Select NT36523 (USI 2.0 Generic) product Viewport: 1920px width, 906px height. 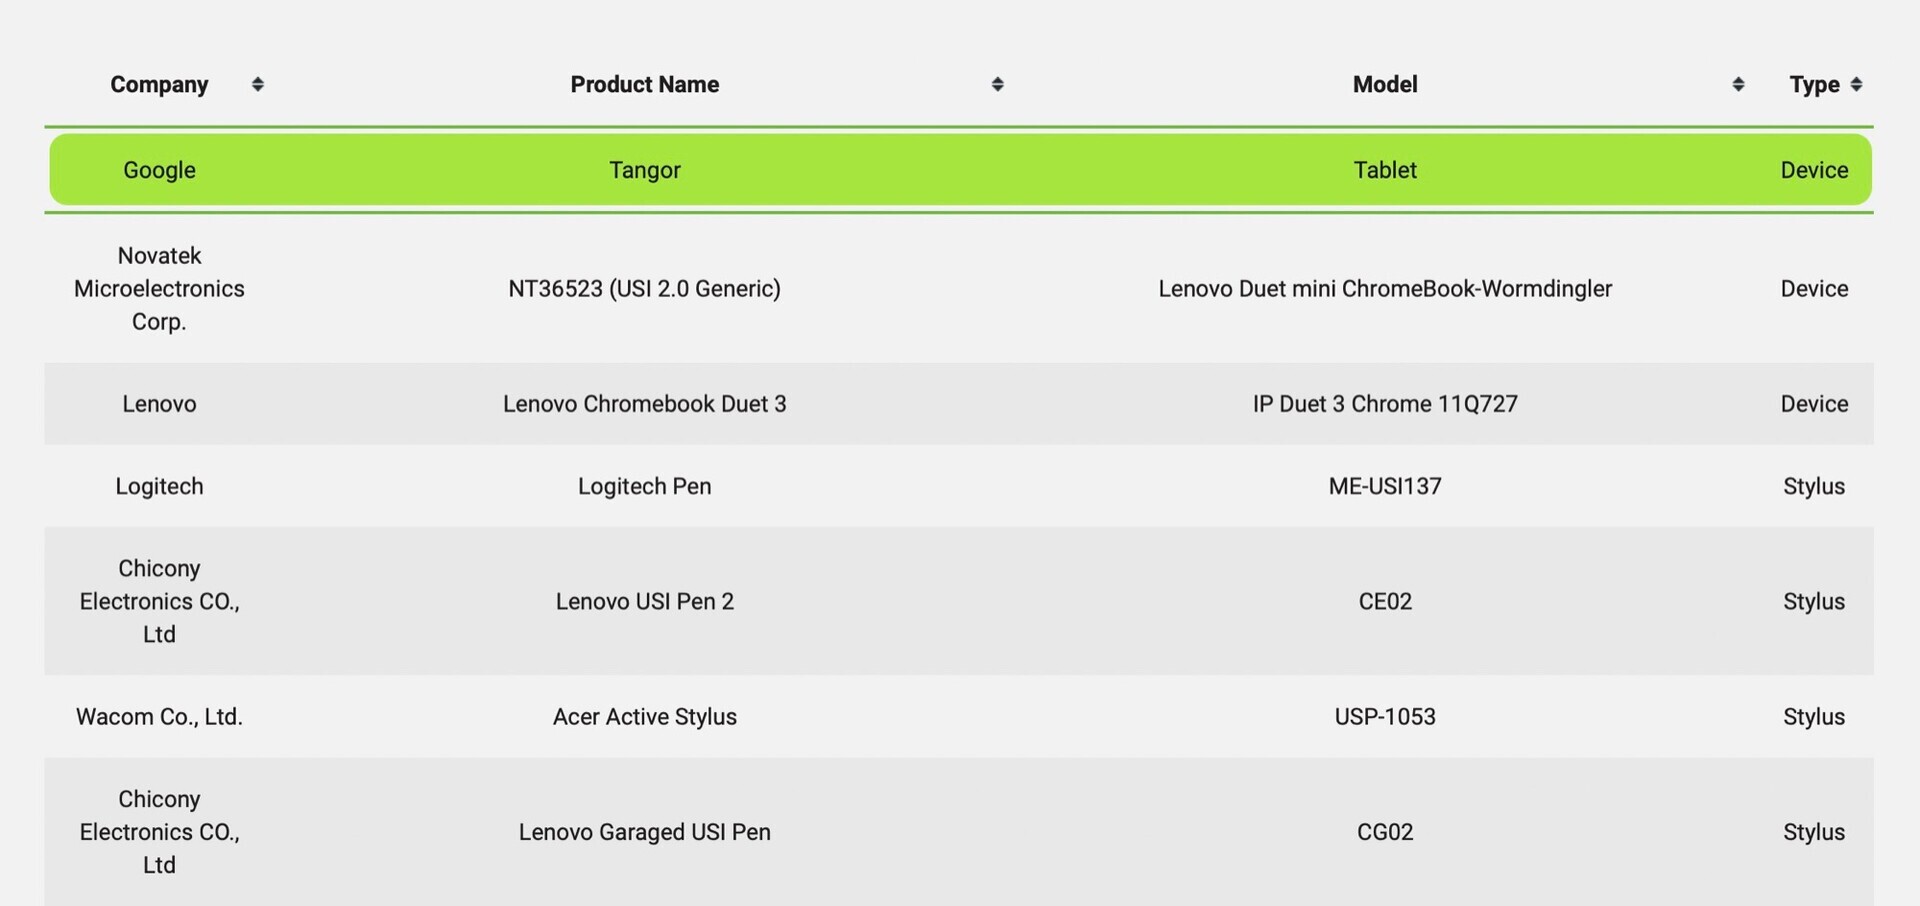644,288
